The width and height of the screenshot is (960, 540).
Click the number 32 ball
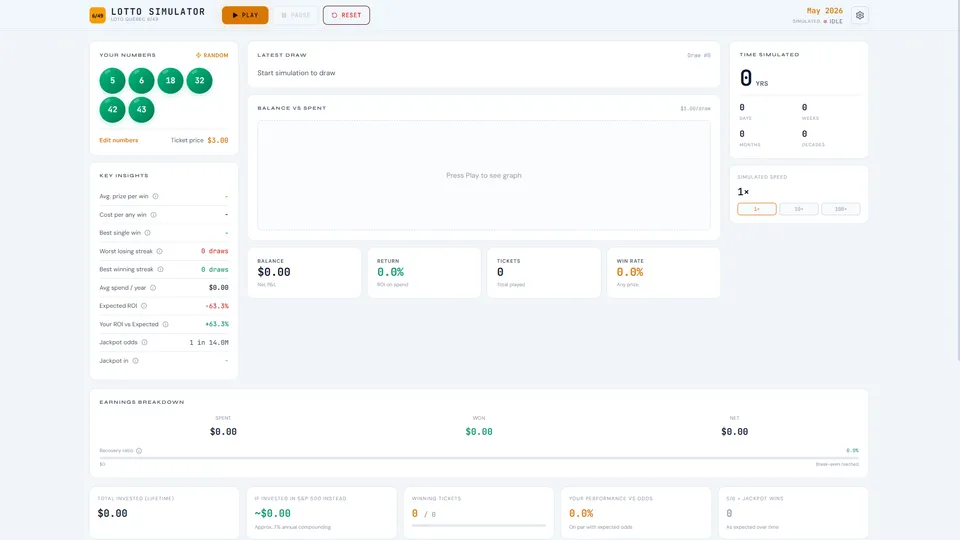point(200,81)
